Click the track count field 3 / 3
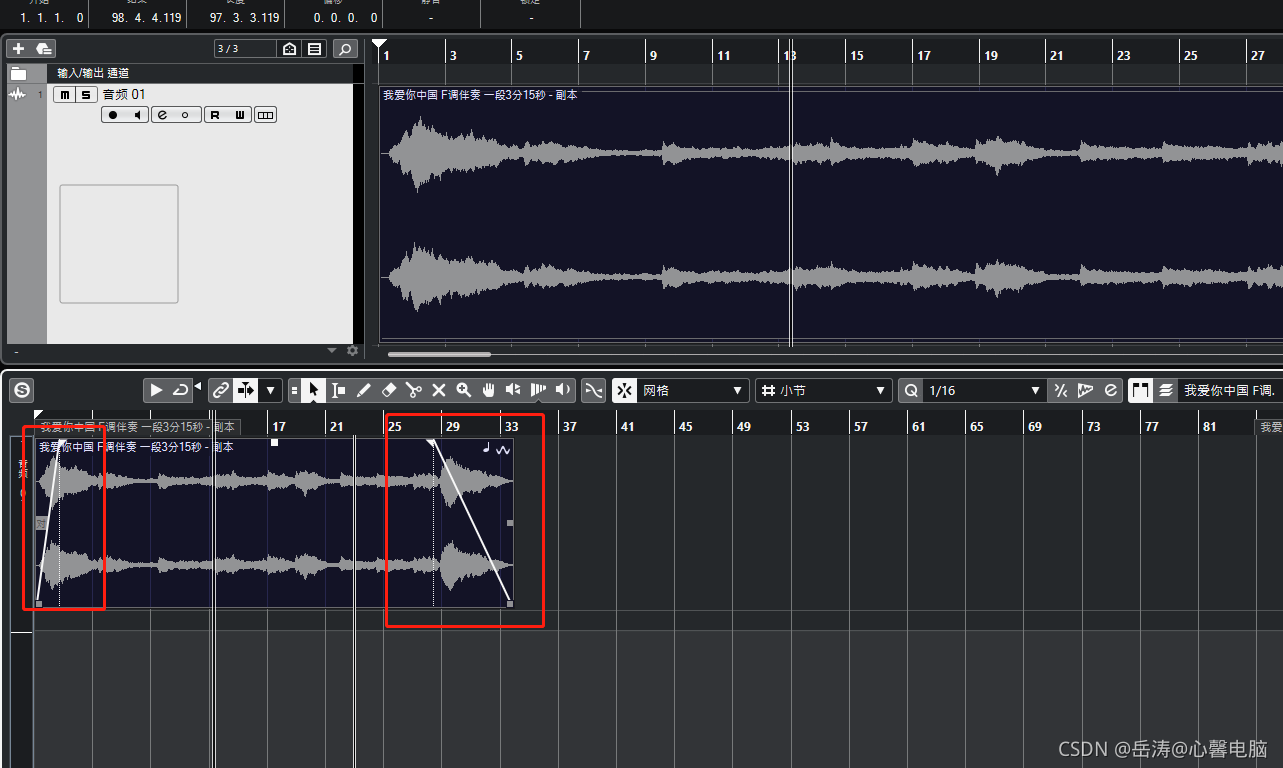Screen dimensions: 1283x768 click(x=245, y=48)
